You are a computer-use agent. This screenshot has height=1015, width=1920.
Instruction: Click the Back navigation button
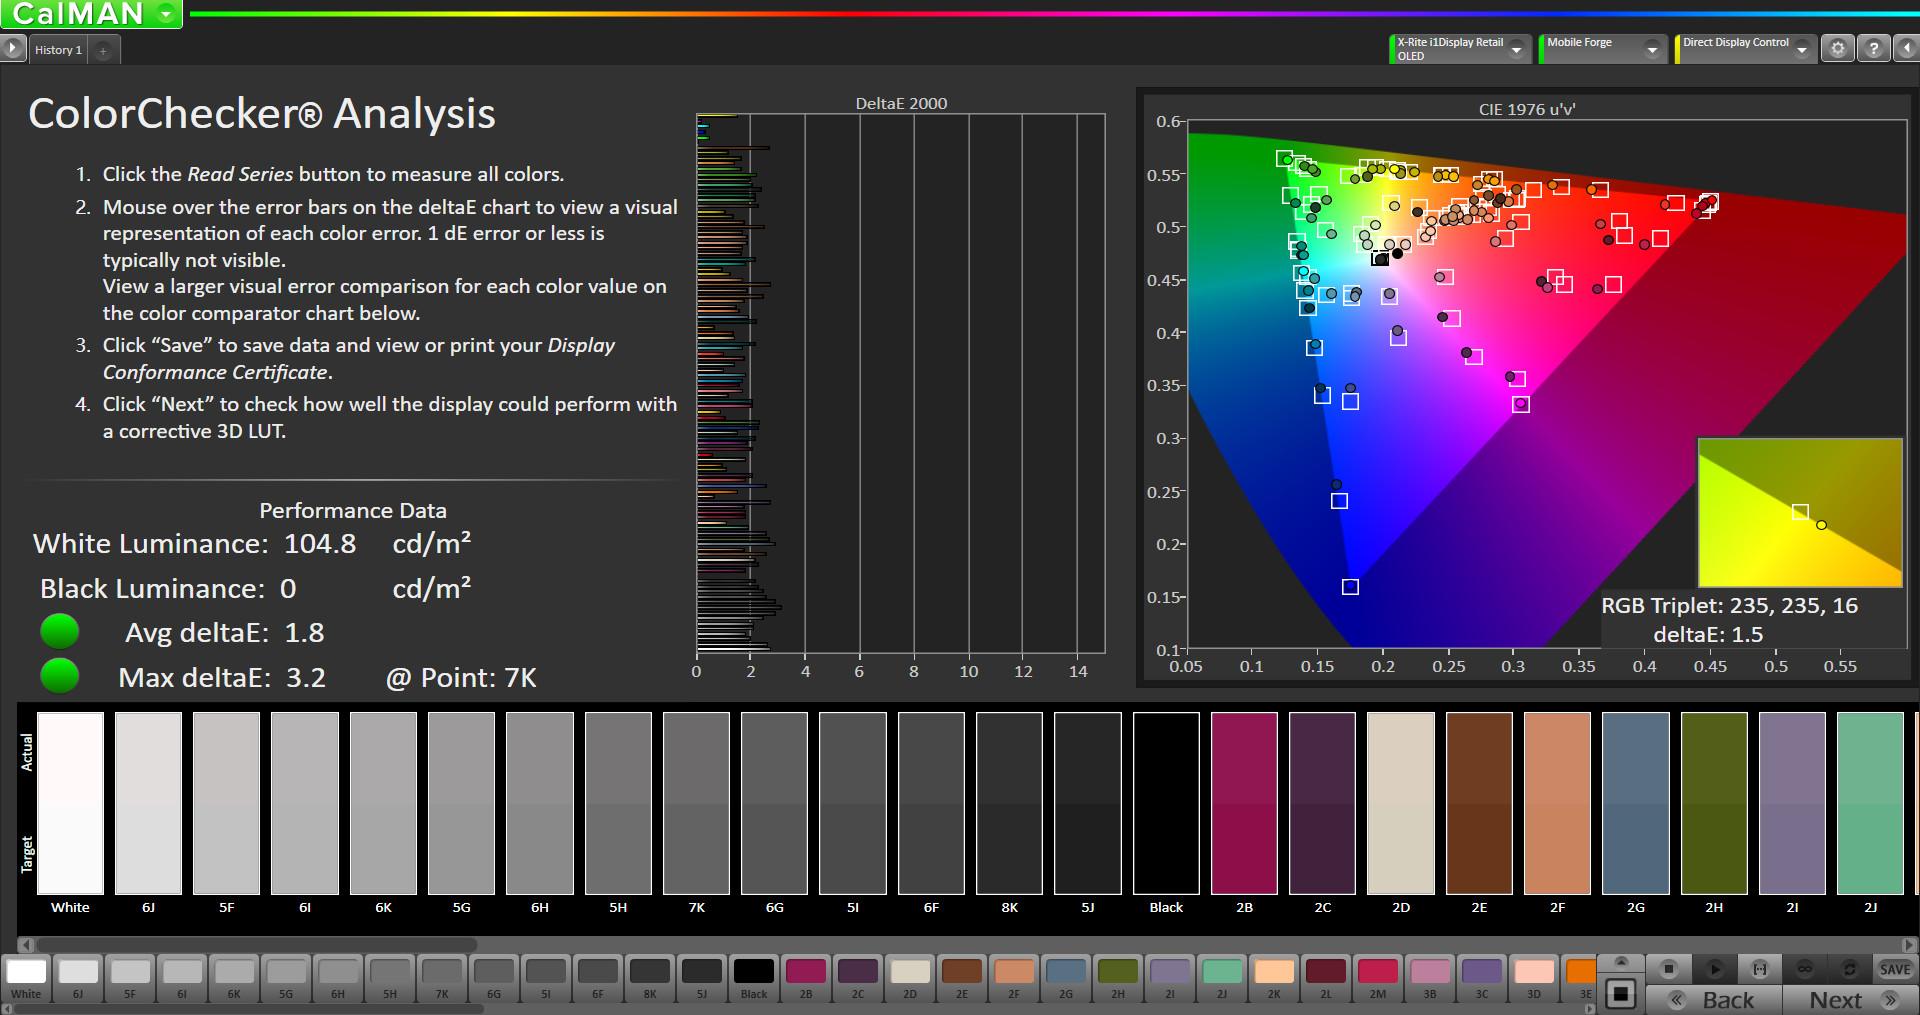pyautogui.click(x=1714, y=1000)
